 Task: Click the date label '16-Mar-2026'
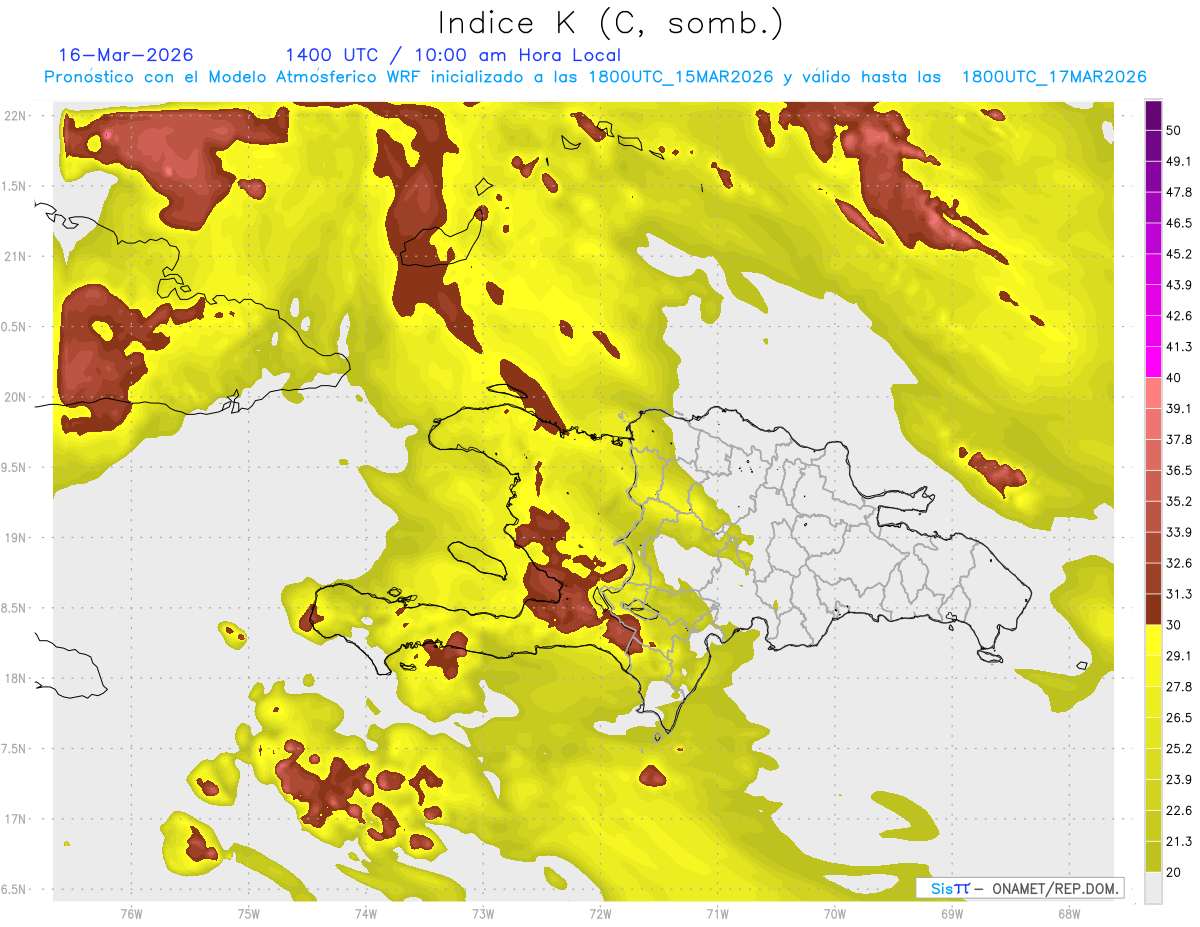click(x=126, y=55)
